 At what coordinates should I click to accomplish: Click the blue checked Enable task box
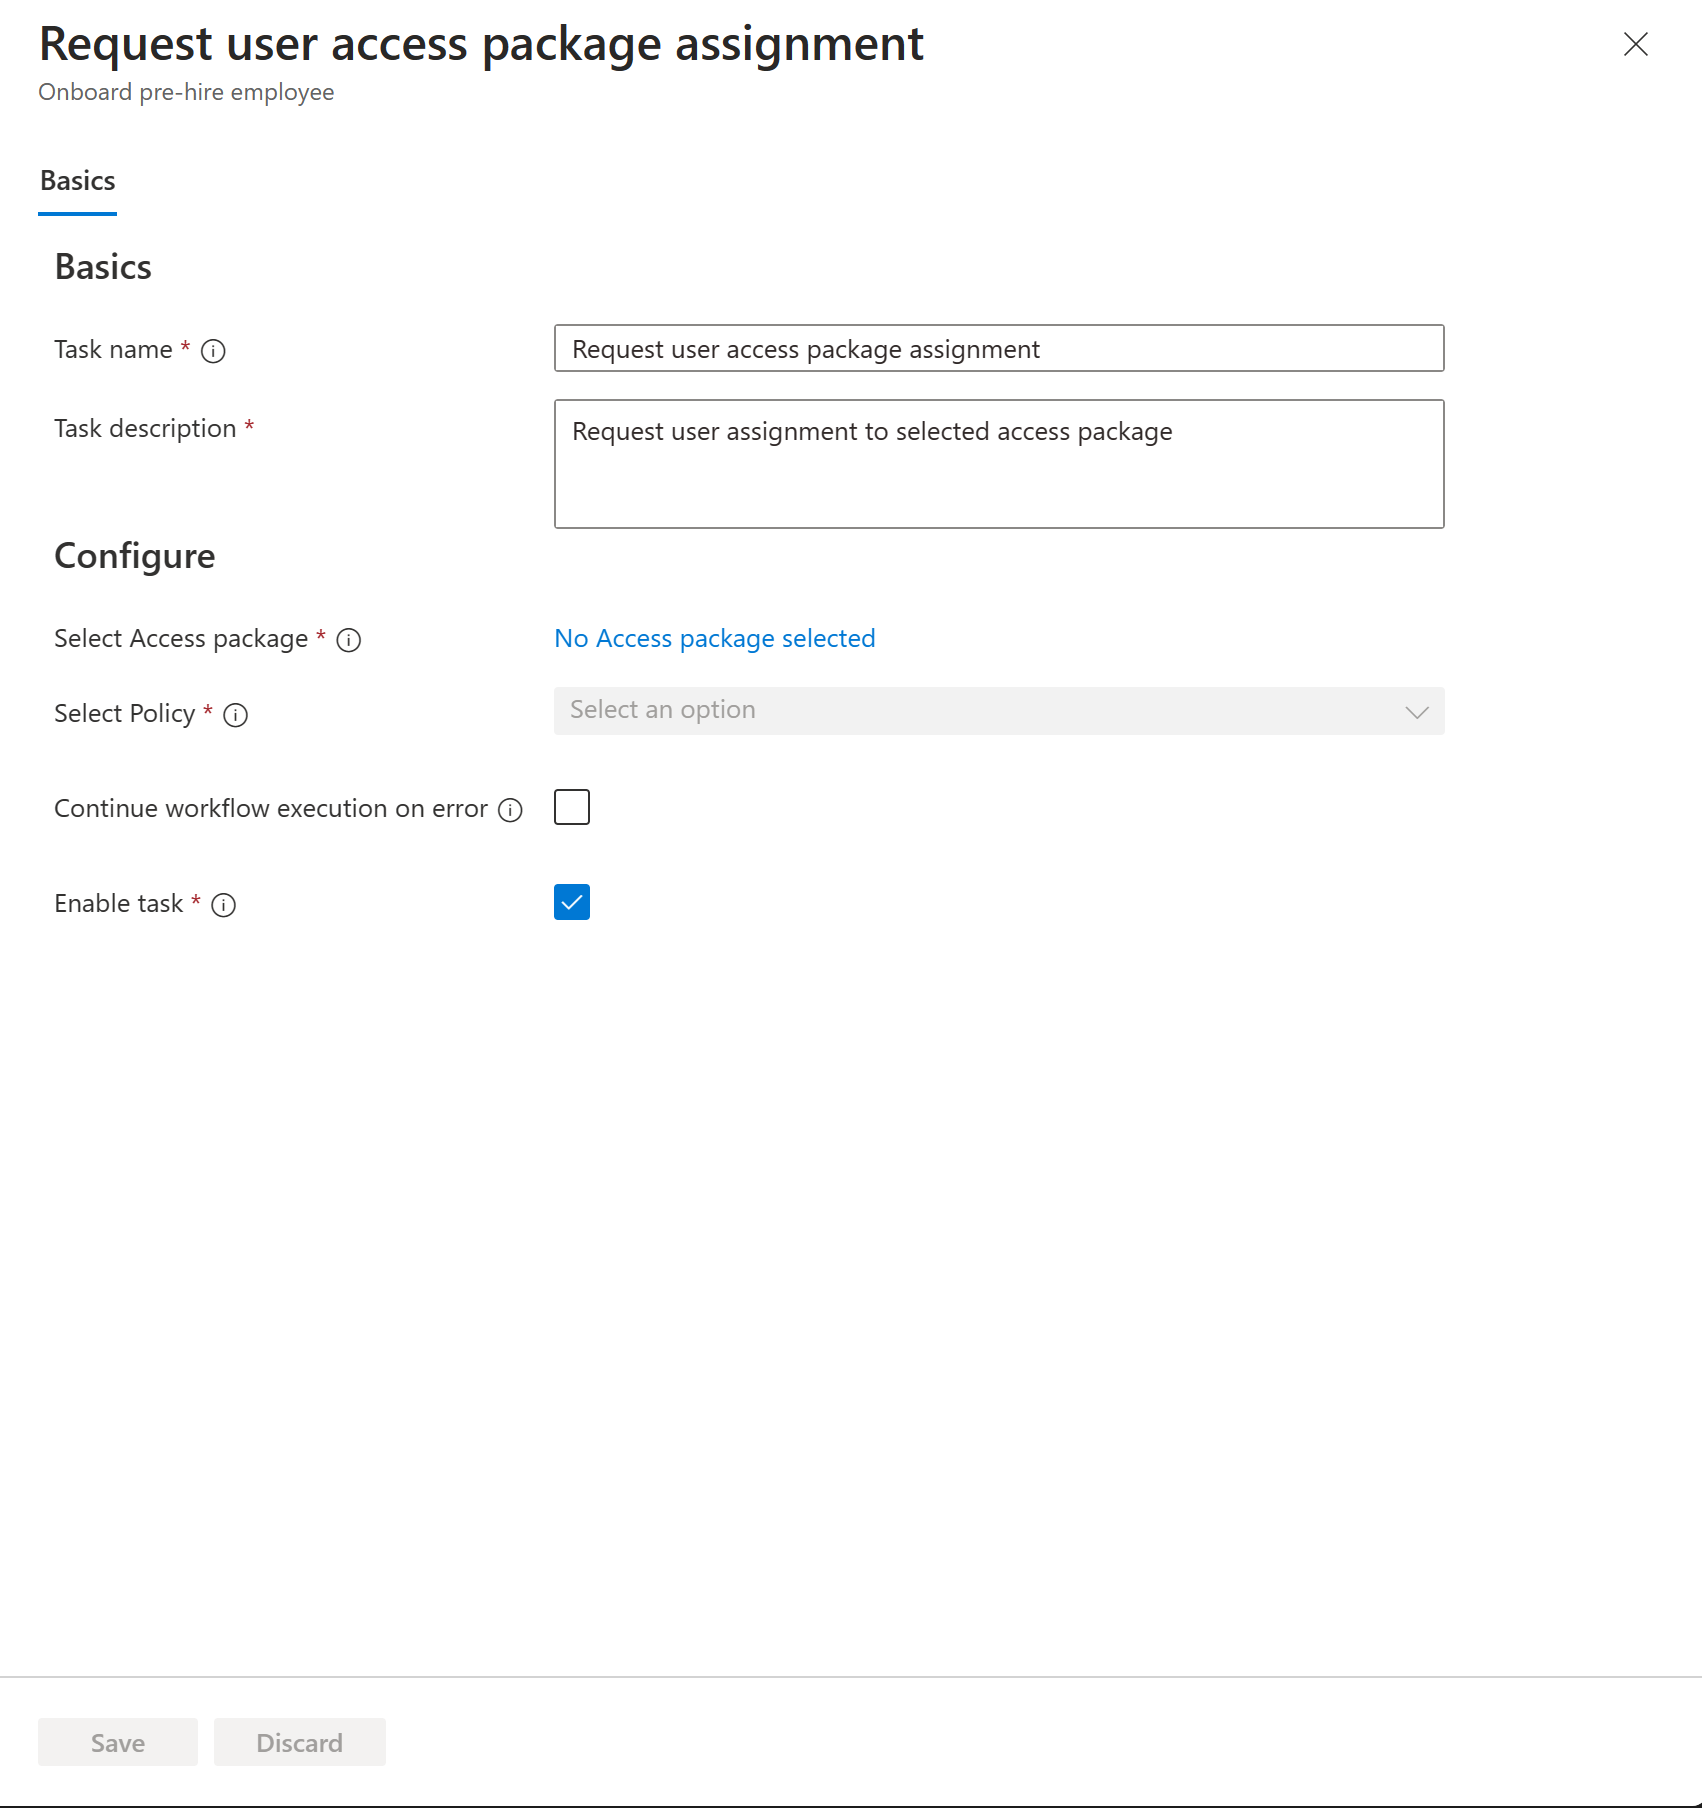tap(571, 902)
